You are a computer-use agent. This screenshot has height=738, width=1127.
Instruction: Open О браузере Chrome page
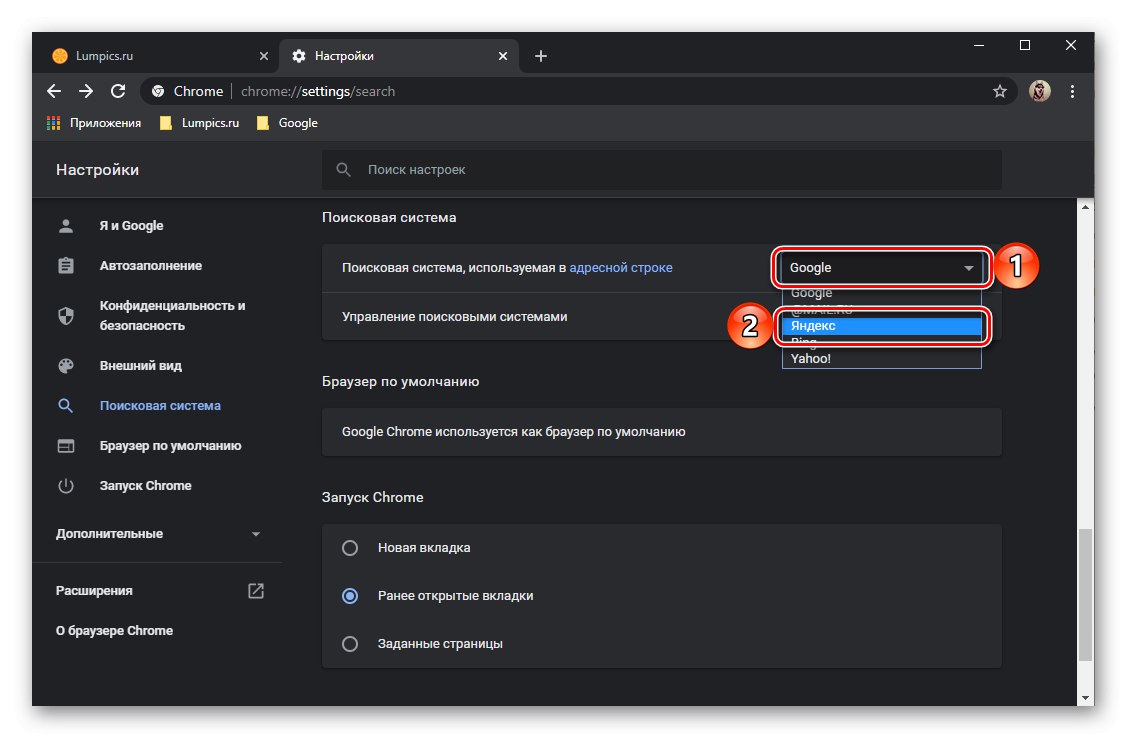coord(114,631)
